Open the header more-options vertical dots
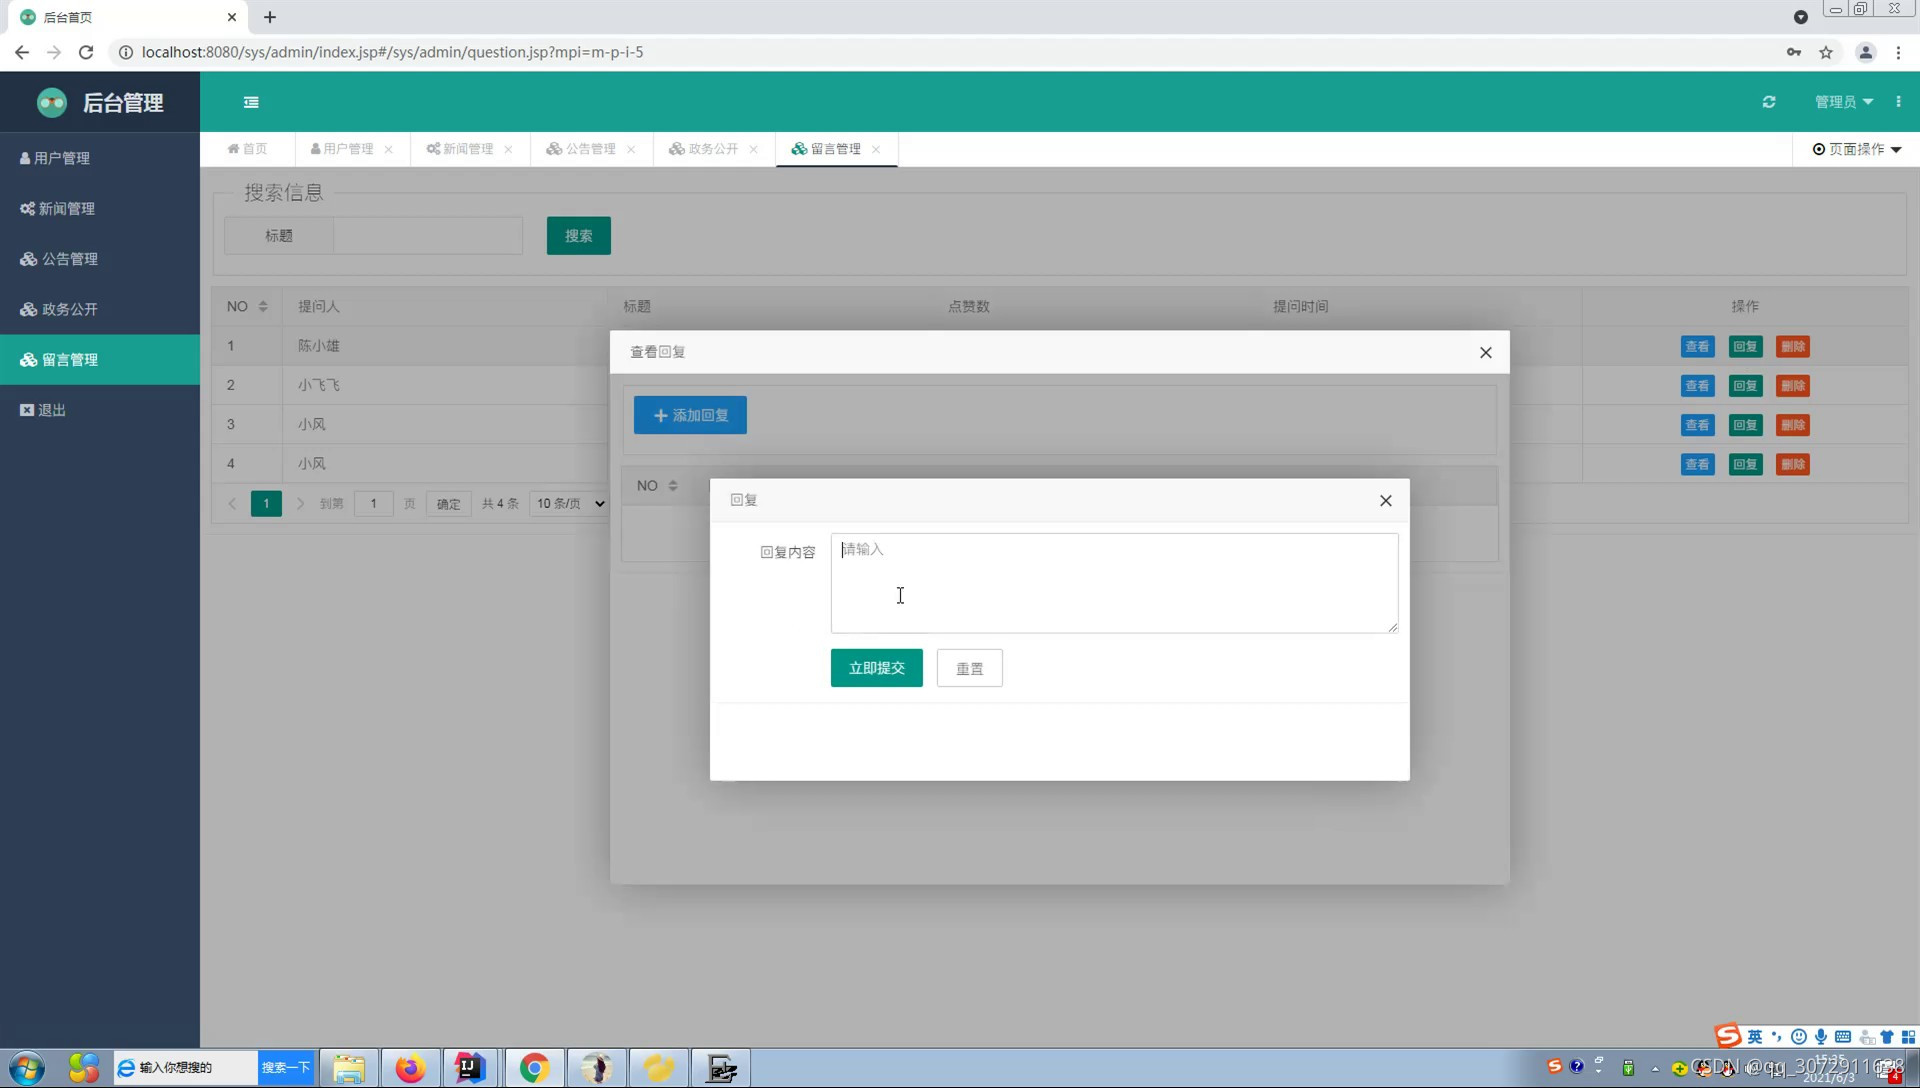1920x1088 pixels. (1898, 102)
